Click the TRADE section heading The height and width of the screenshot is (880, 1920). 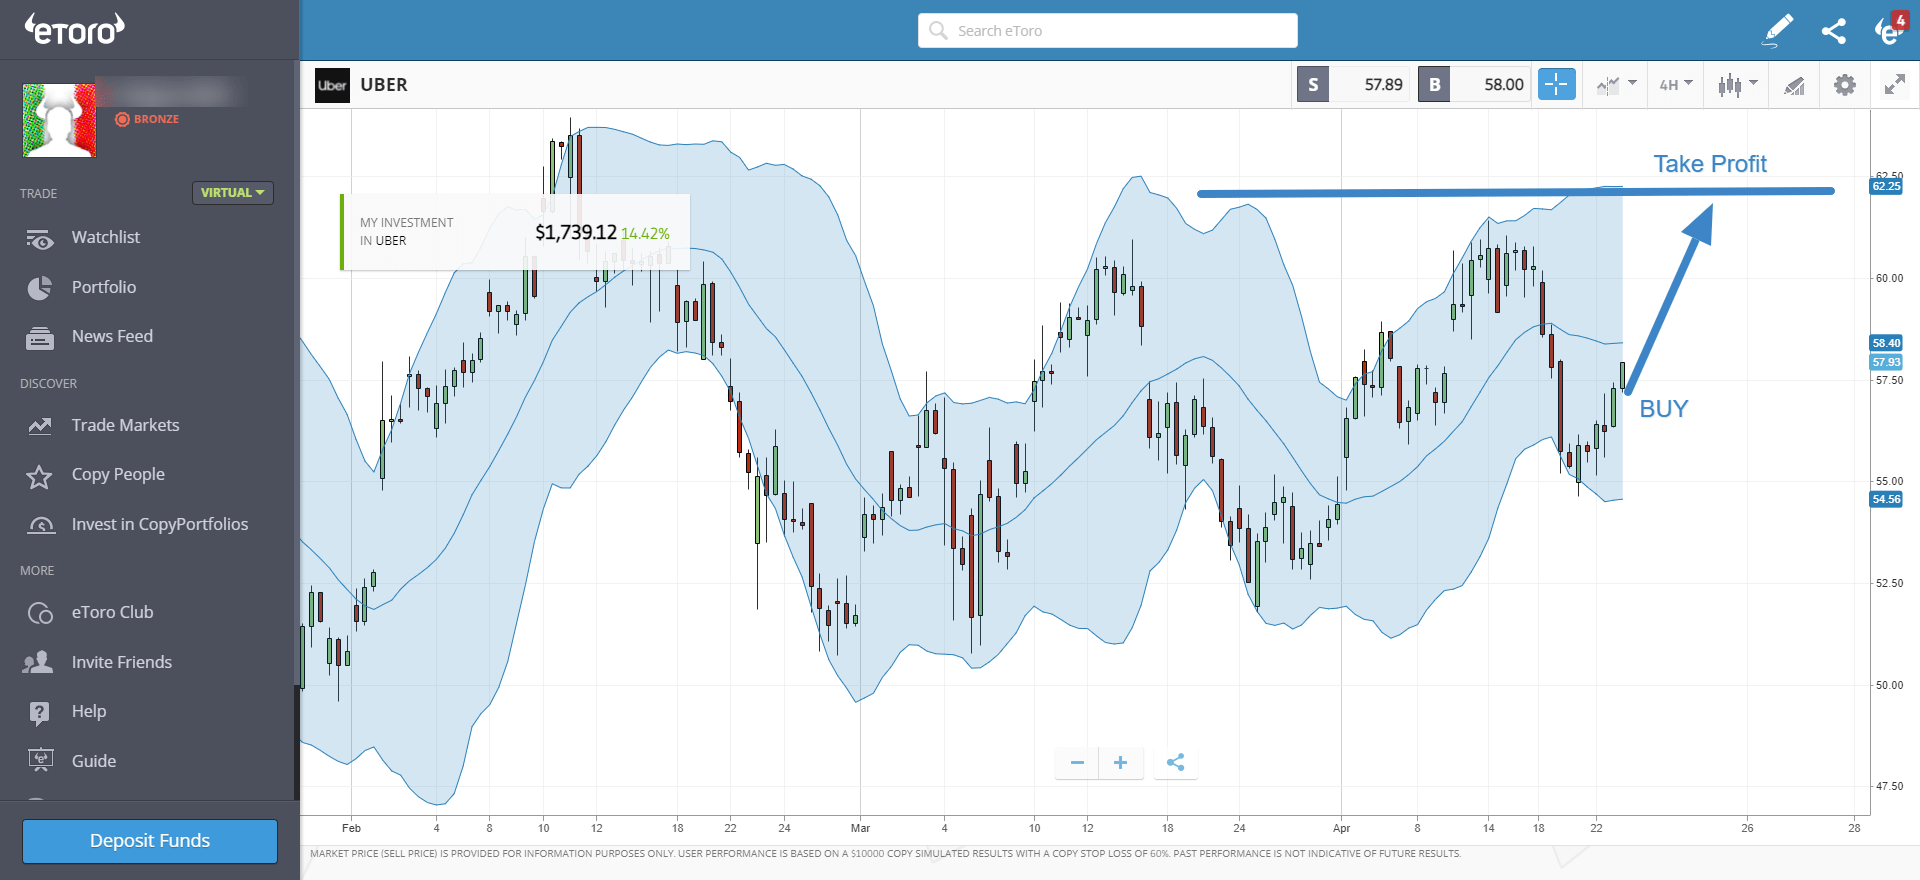coord(38,194)
